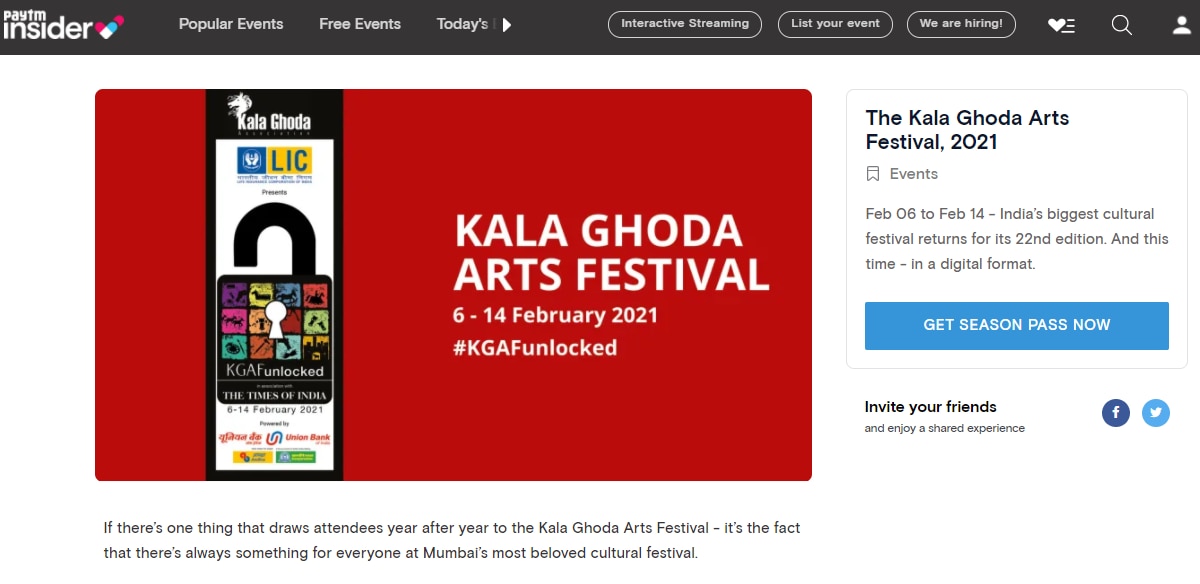Open the We are hiring! button
Screen dimensions: 1200x584
pos(961,24)
